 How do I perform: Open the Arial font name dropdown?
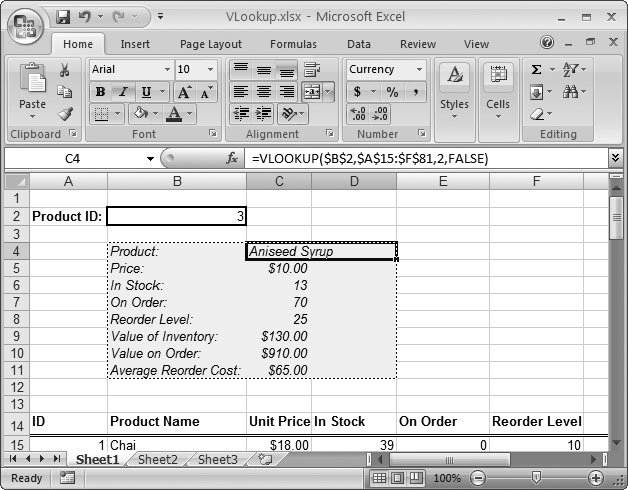[167, 70]
